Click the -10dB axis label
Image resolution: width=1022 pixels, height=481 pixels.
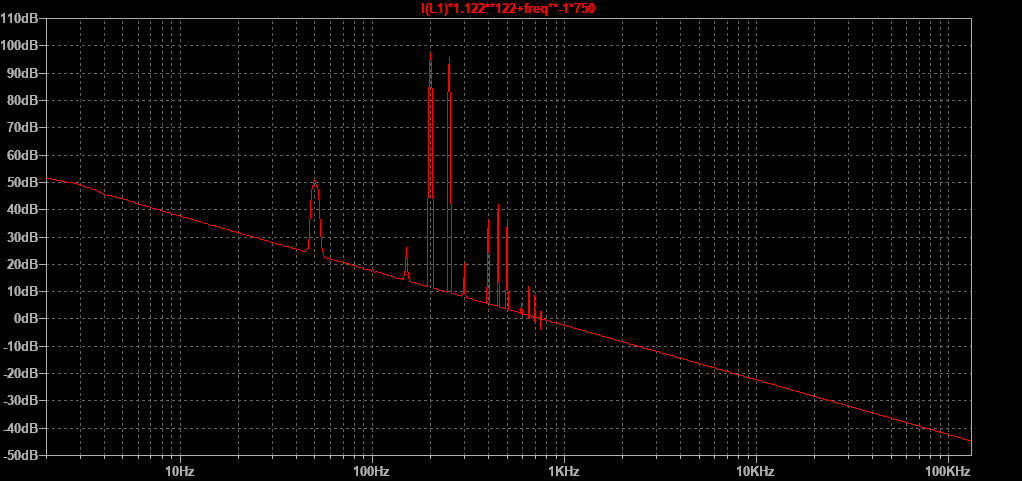(20, 346)
